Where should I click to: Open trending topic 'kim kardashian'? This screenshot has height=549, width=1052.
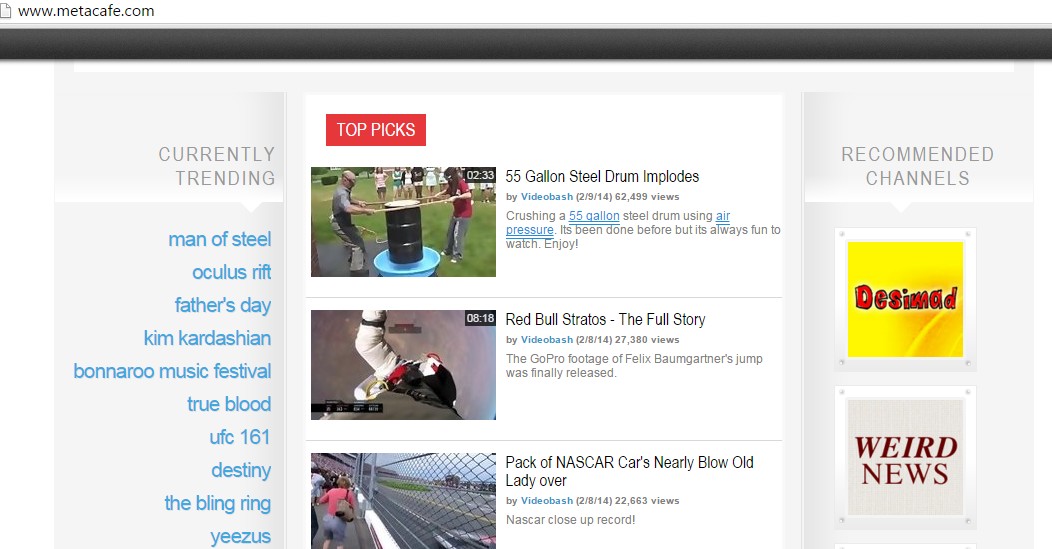pyautogui.click(x=207, y=338)
